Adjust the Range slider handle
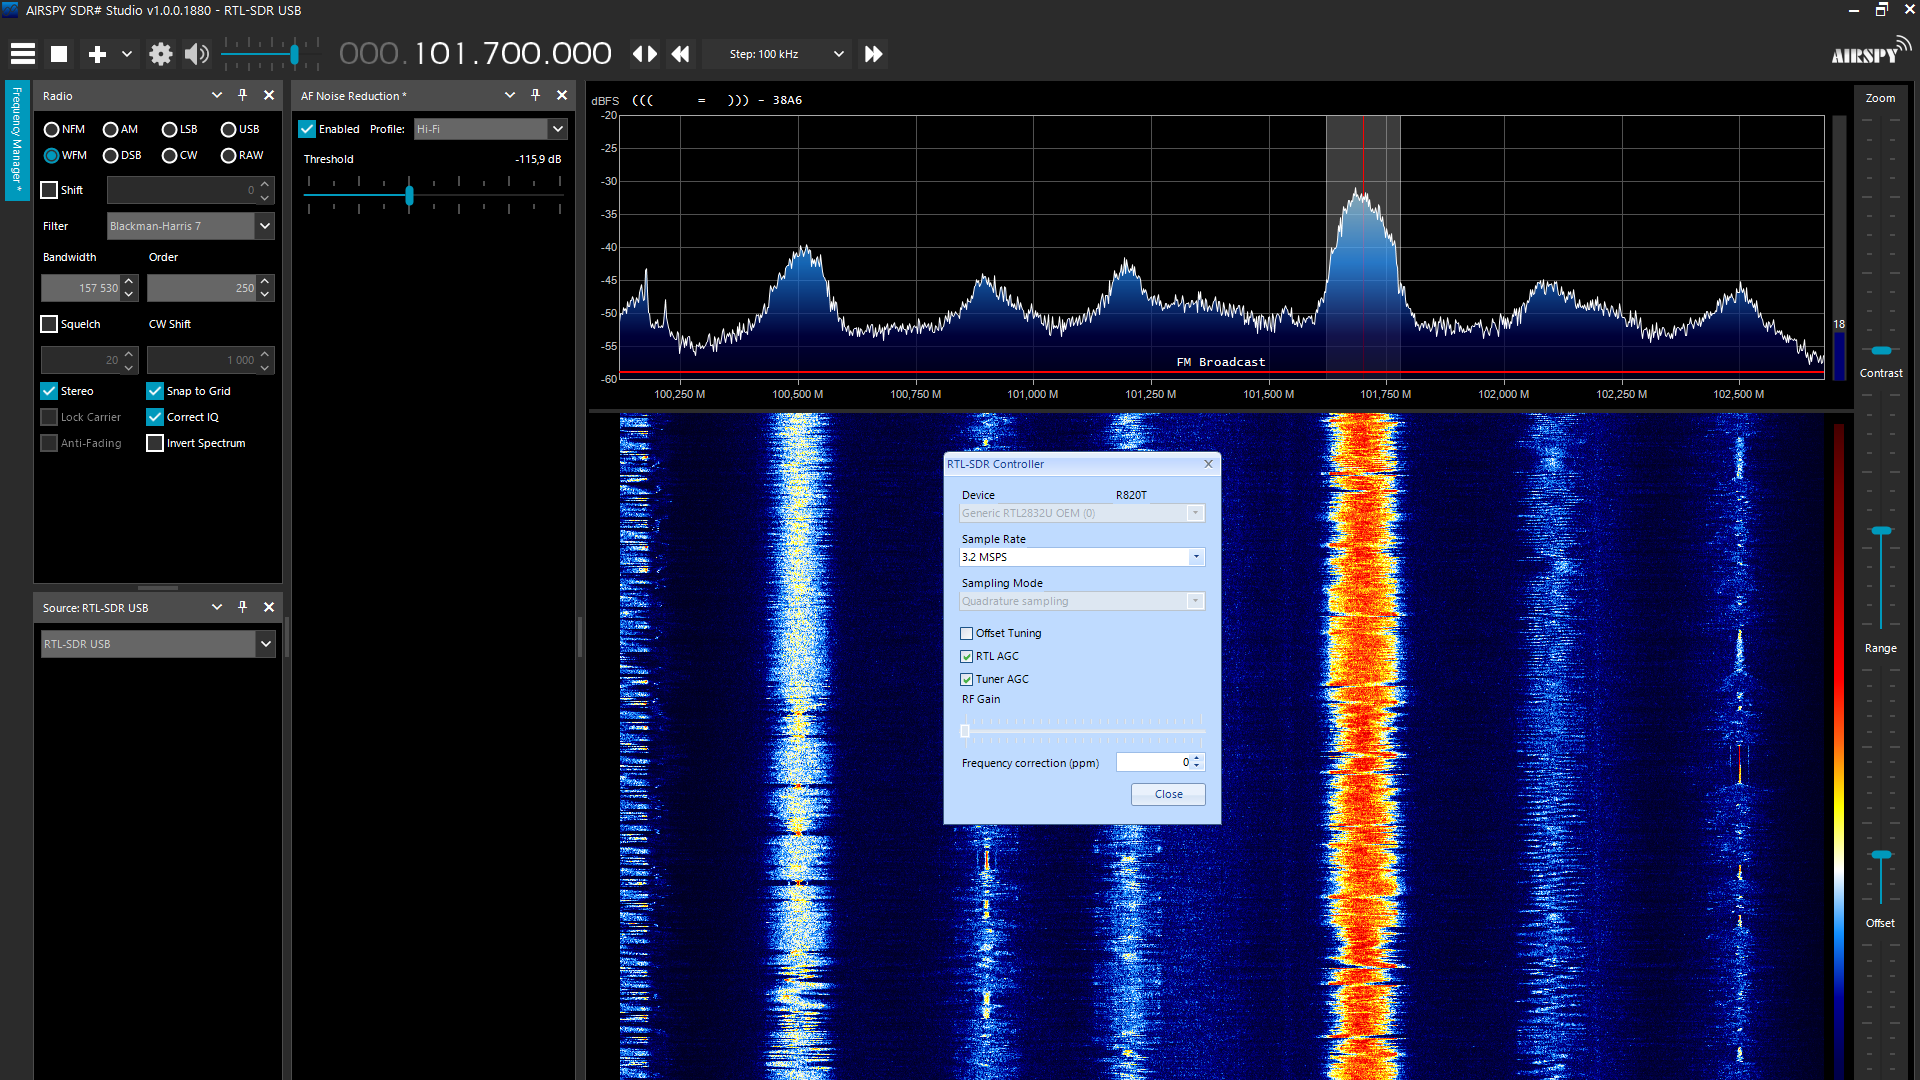The height and width of the screenshot is (1080, 1920). pyautogui.click(x=1881, y=855)
